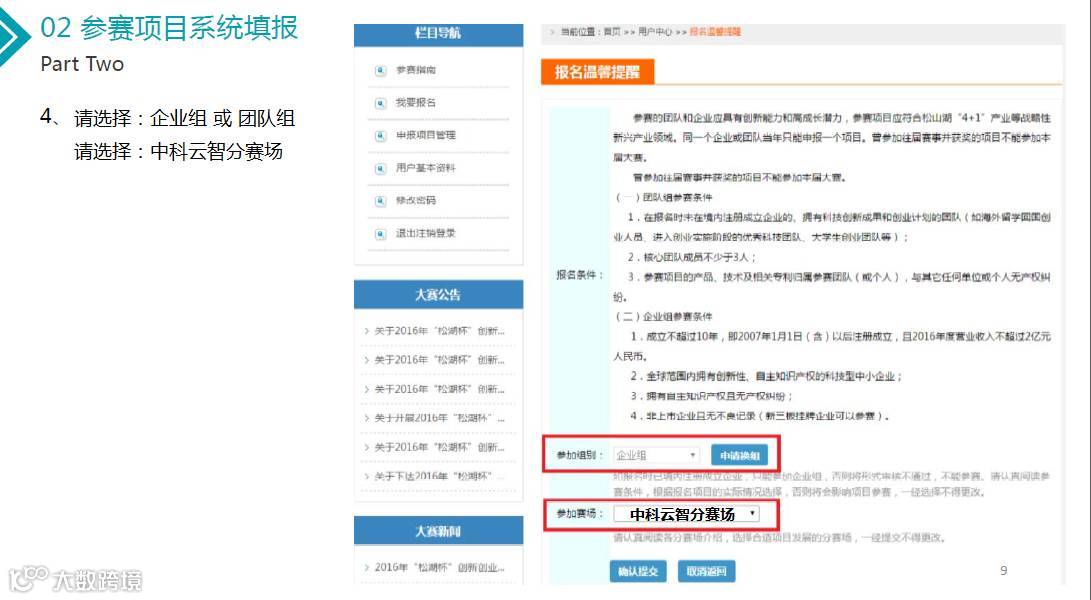Open the 参赛指南 menu entry

point(416,70)
